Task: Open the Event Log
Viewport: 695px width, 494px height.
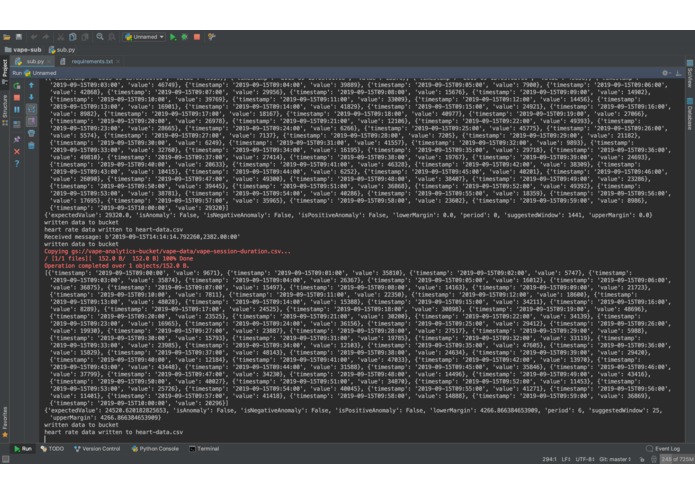Action: [663, 449]
